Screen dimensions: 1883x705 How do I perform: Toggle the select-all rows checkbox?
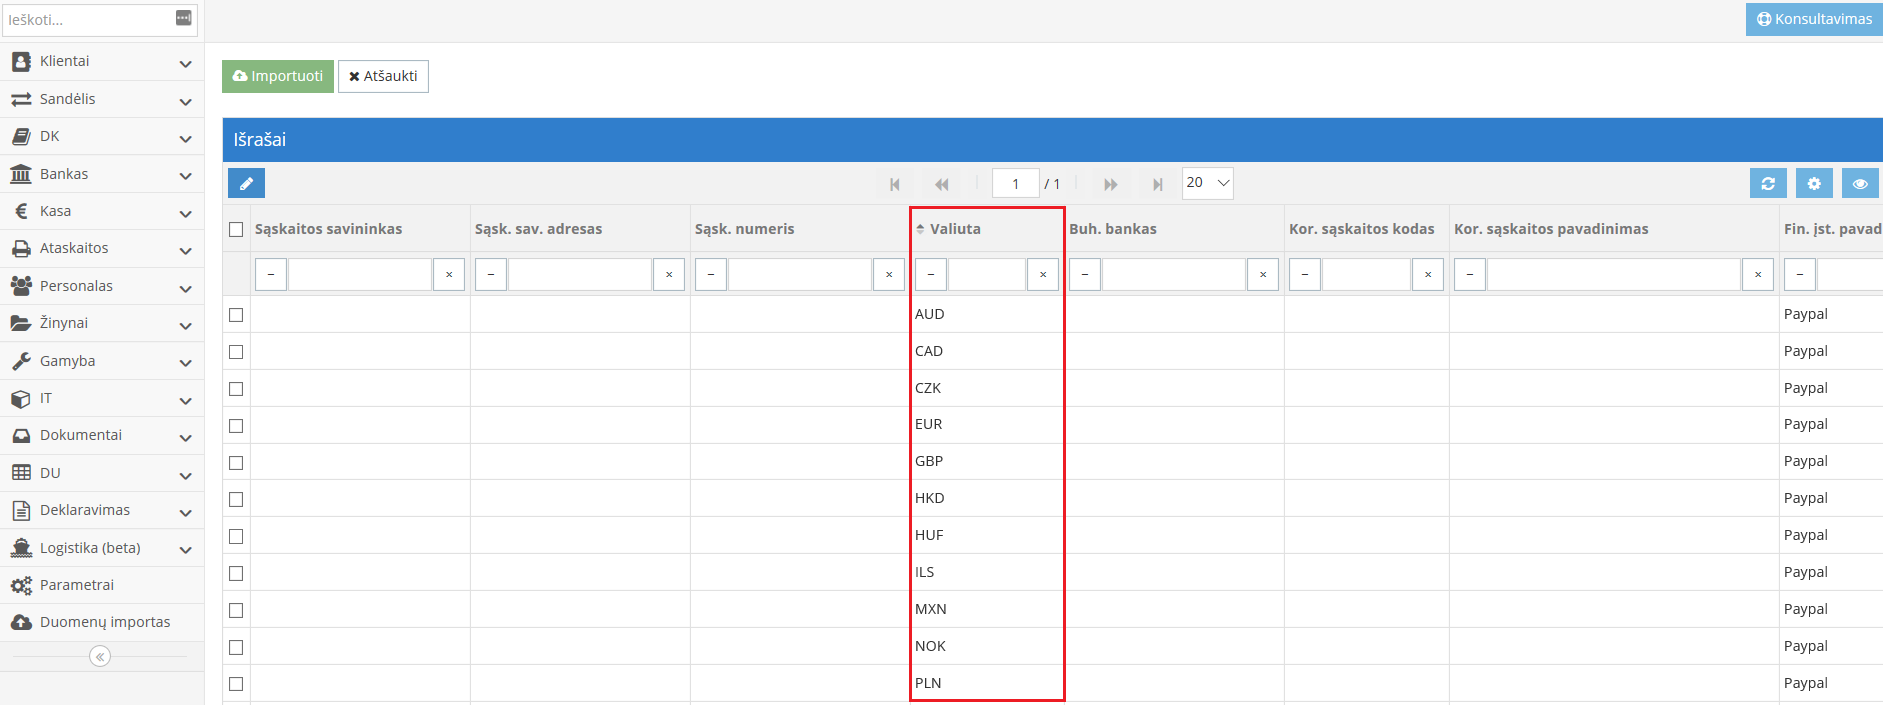click(236, 229)
